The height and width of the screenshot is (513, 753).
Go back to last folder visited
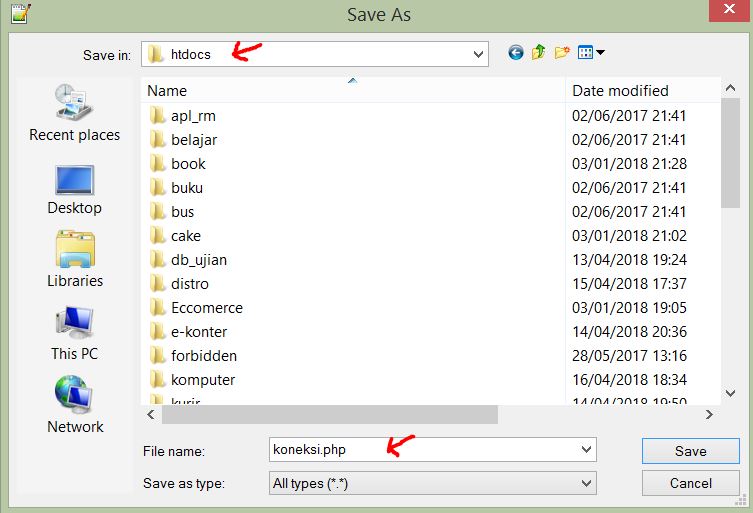click(x=516, y=52)
